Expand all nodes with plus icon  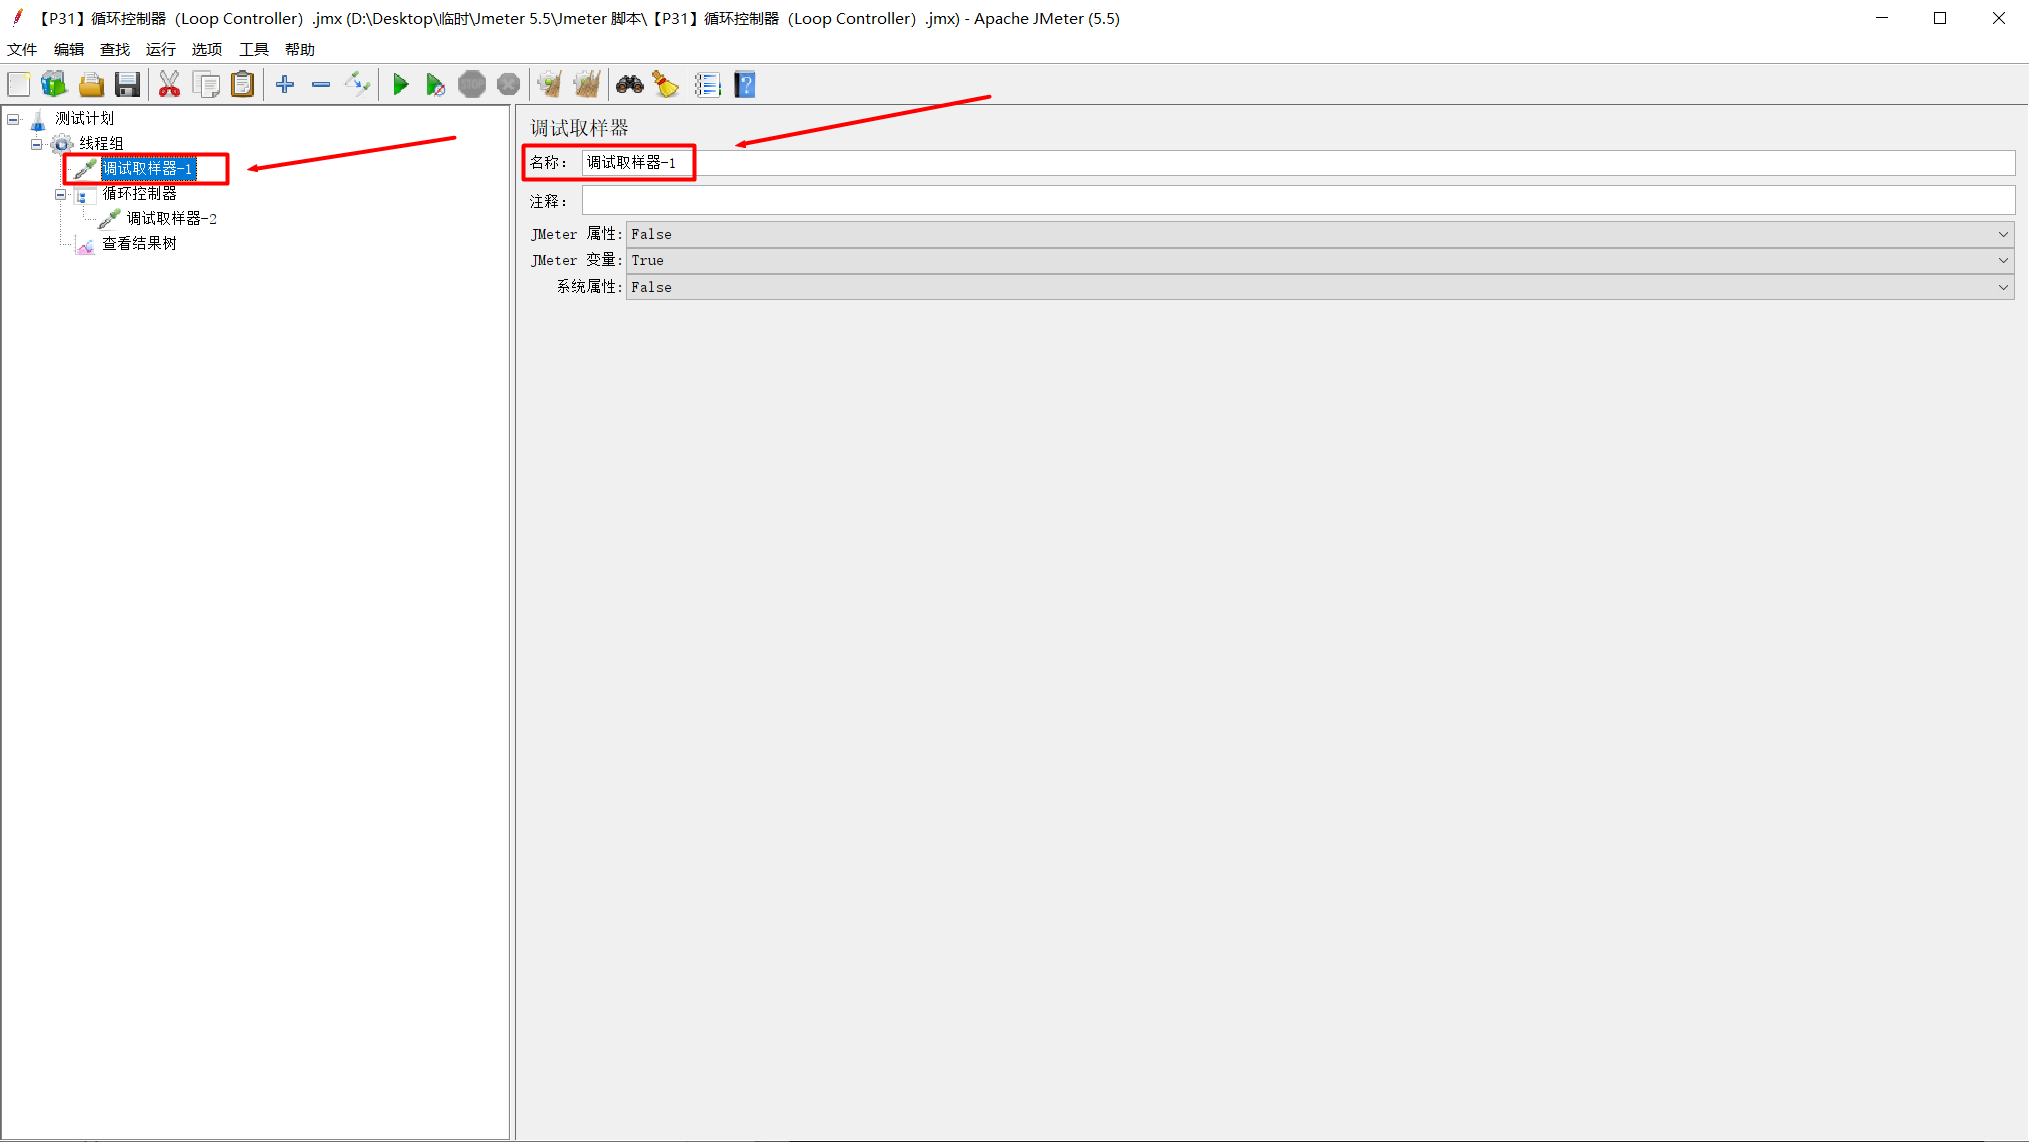click(x=285, y=85)
